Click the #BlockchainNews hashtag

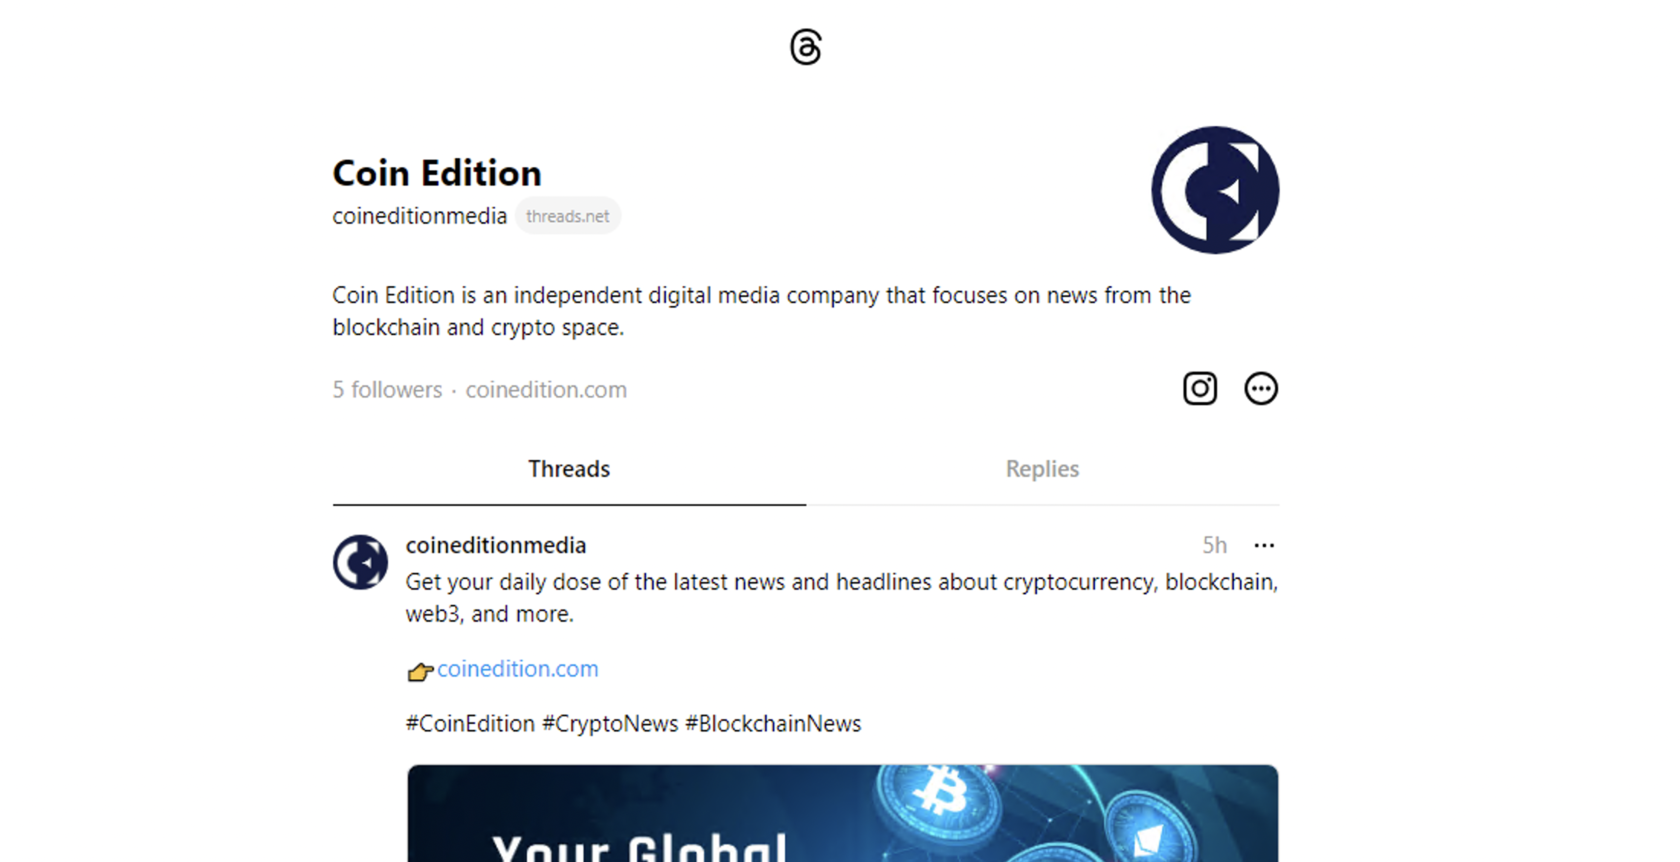tap(773, 724)
